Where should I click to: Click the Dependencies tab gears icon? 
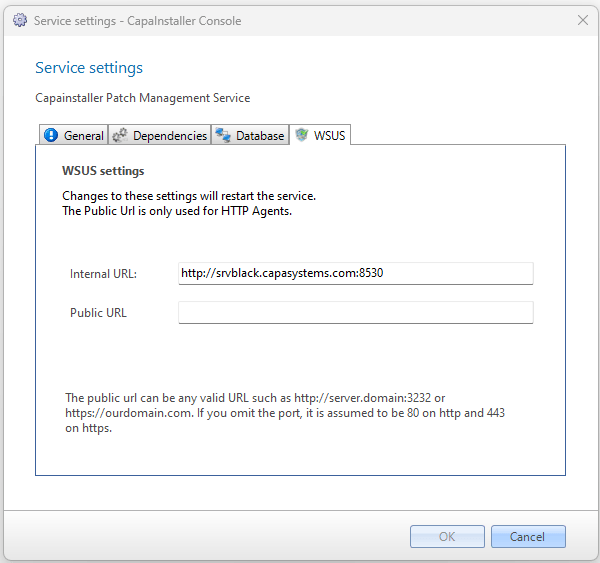(x=120, y=135)
